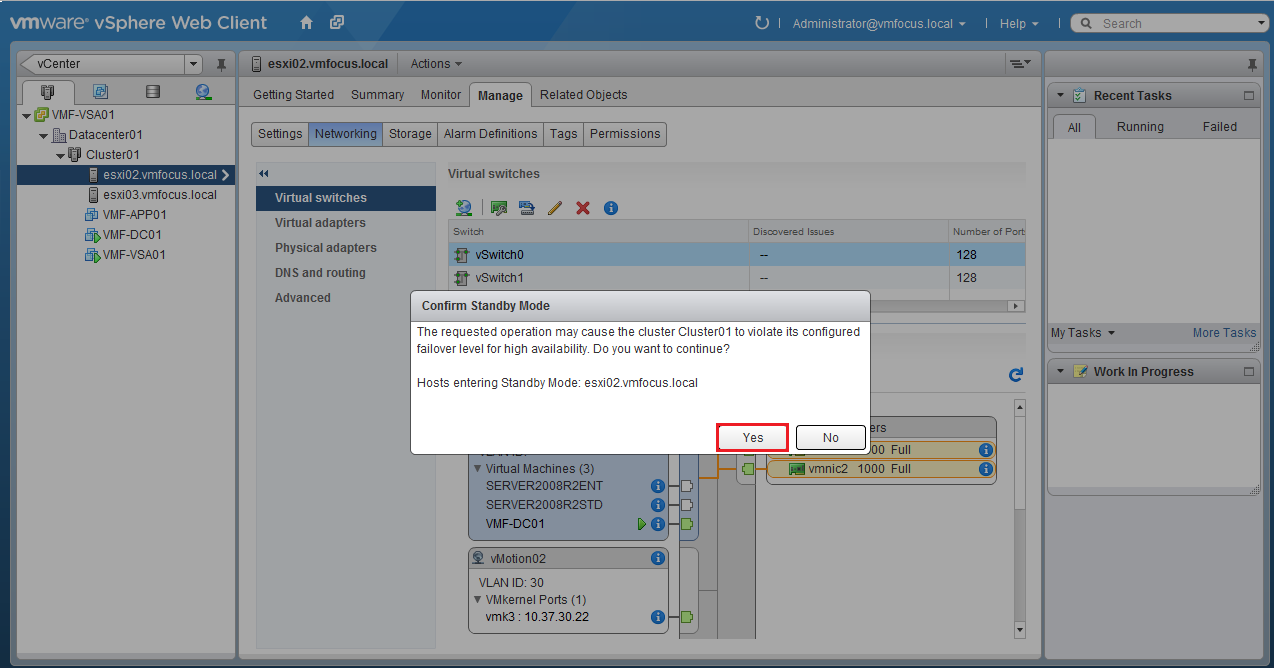Select Physical adapters in the side menu
This screenshot has width=1274, height=668.
[x=326, y=248]
